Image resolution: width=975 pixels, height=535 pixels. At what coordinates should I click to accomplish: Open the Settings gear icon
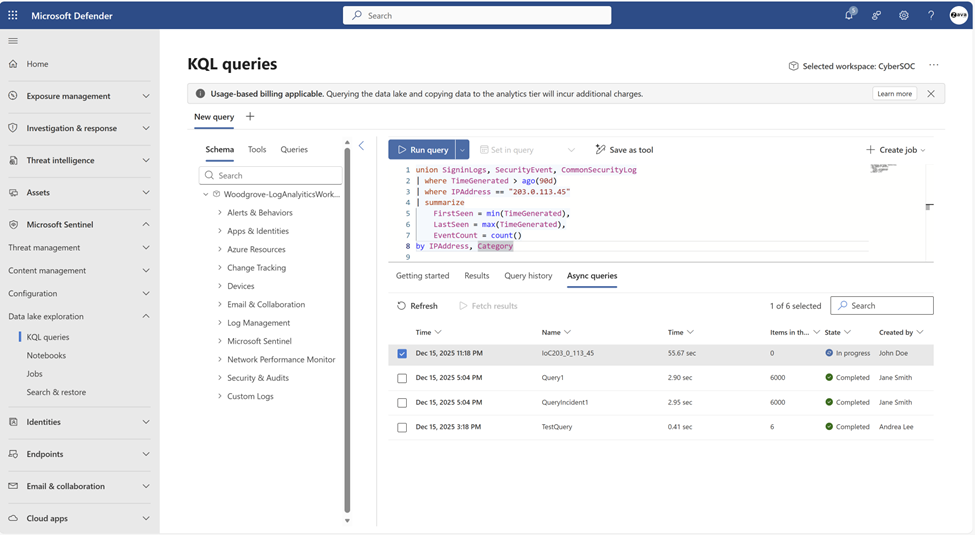pos(904,16)
